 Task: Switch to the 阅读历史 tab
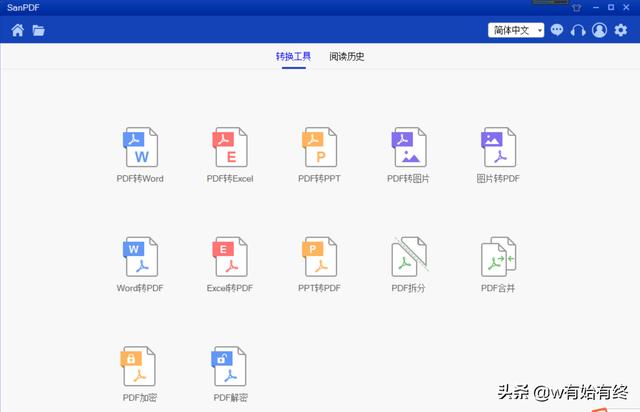point(347,56)
